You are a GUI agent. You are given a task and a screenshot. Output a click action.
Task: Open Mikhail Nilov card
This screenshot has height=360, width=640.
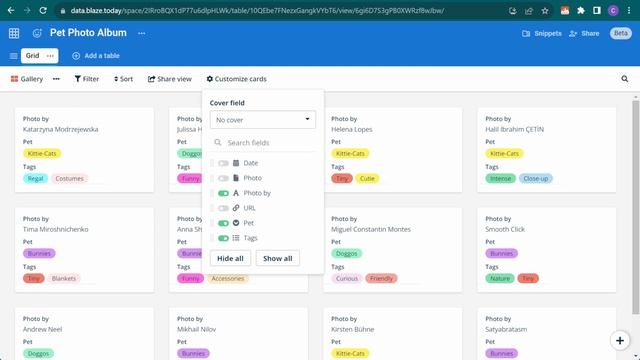tap(238, 334)
